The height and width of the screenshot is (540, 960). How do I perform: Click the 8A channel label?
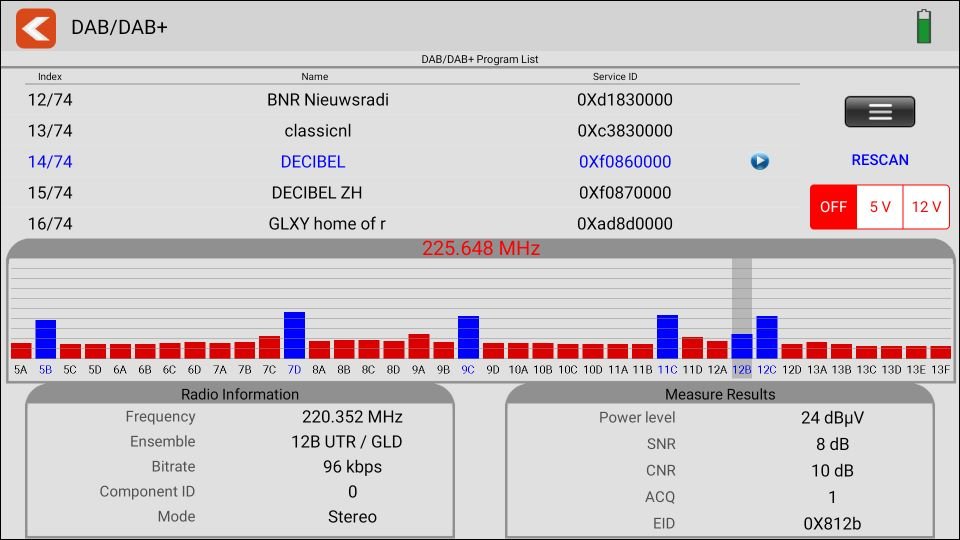(x=319, y=370)
